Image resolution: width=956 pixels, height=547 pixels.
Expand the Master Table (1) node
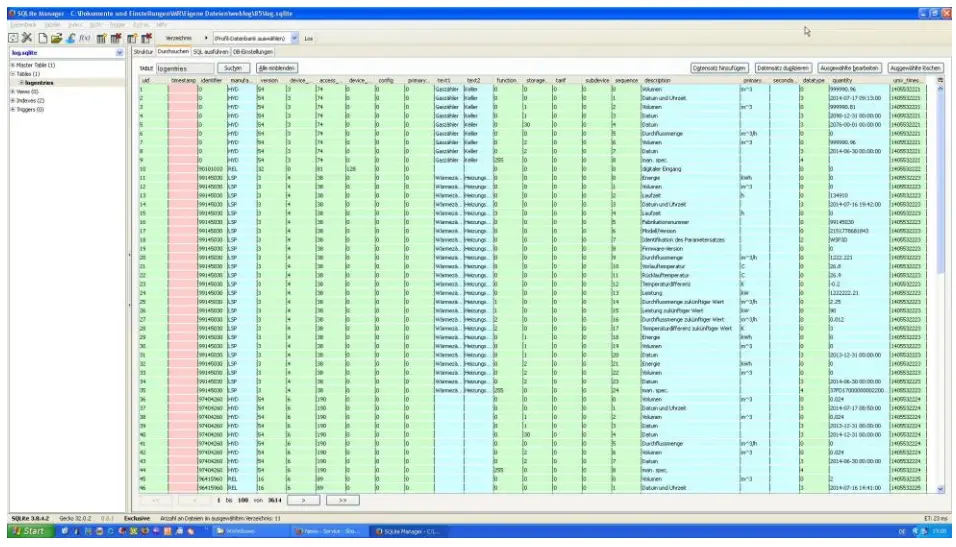coord(12,65)
